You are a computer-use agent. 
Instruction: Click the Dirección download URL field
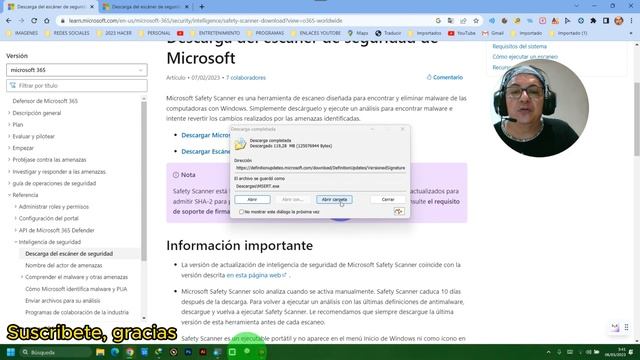320,168
